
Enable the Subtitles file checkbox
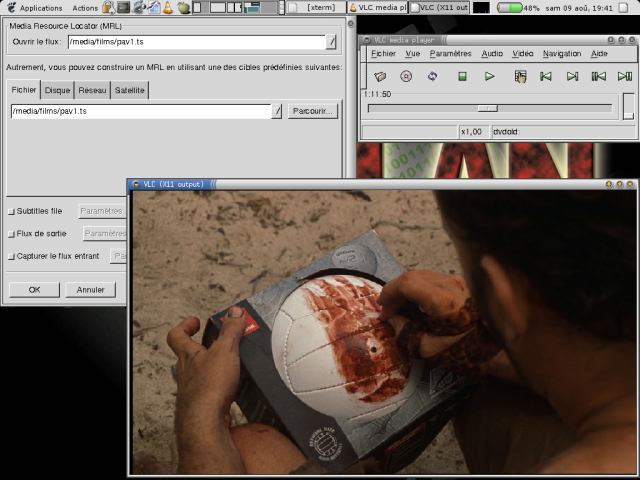(12, 211)
